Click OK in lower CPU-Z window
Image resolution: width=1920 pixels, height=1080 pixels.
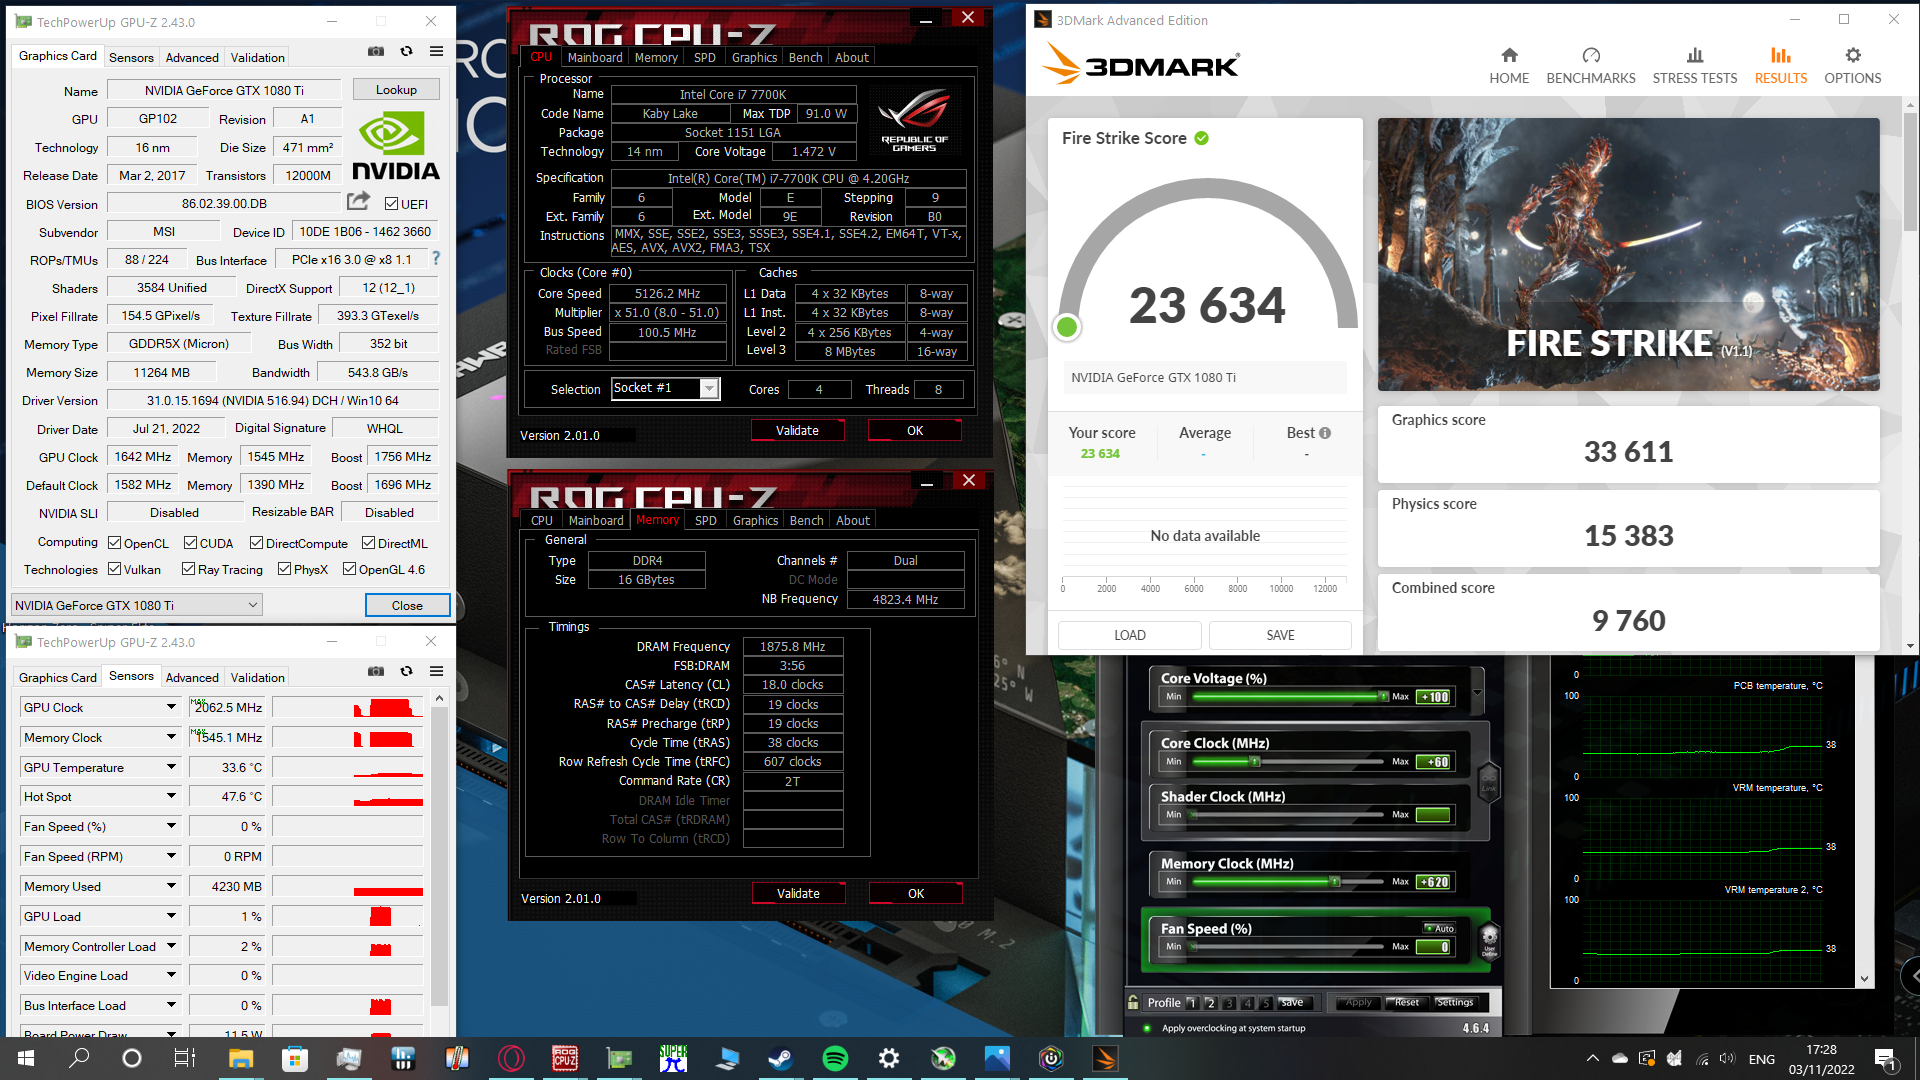point(916,893)
